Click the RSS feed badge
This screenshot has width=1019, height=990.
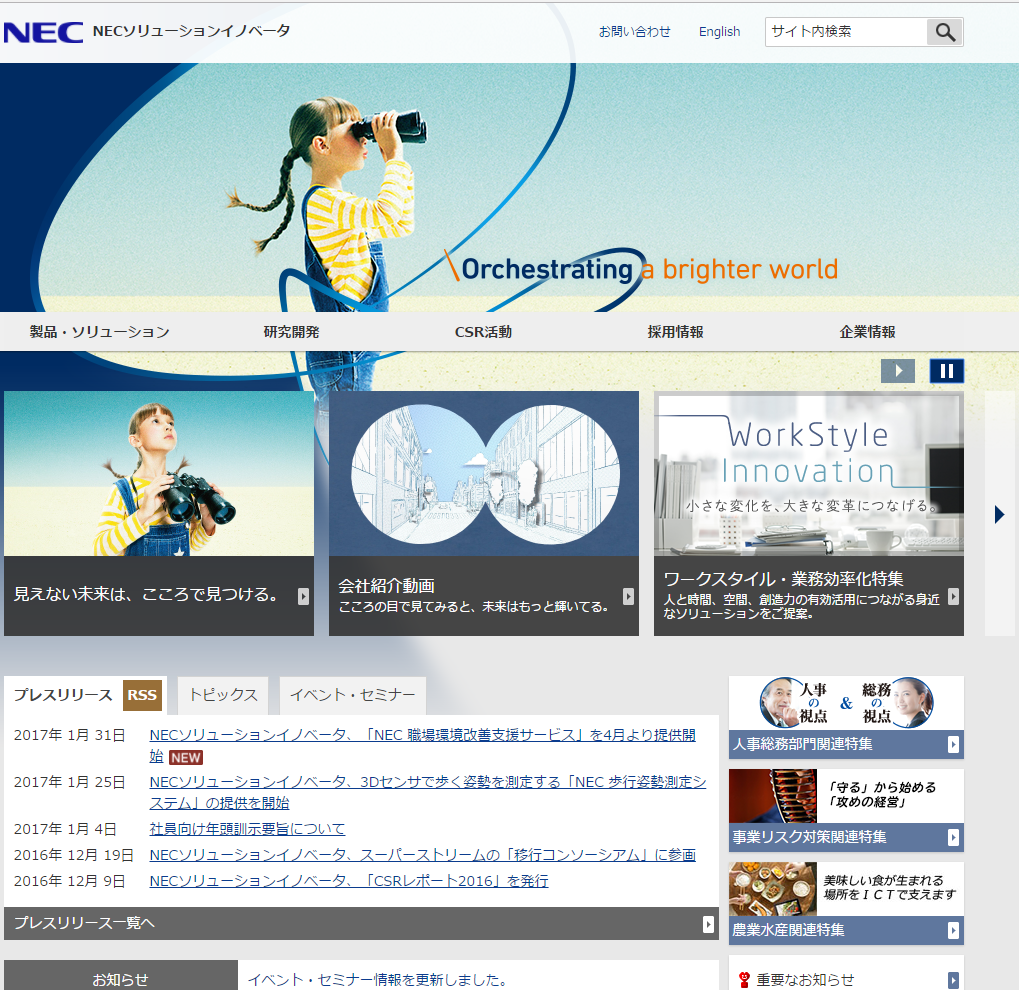pyautogui.click(x=142, y=695)
